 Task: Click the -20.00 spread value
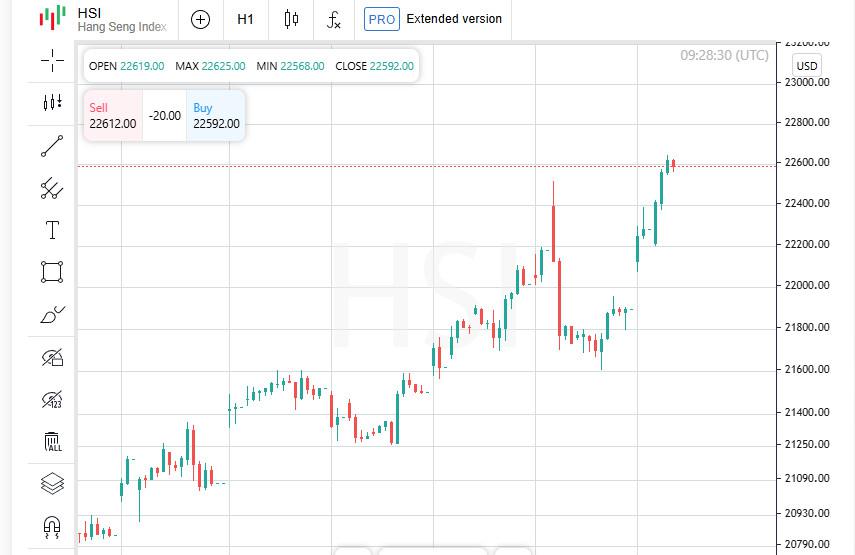[x=165, y=116]
